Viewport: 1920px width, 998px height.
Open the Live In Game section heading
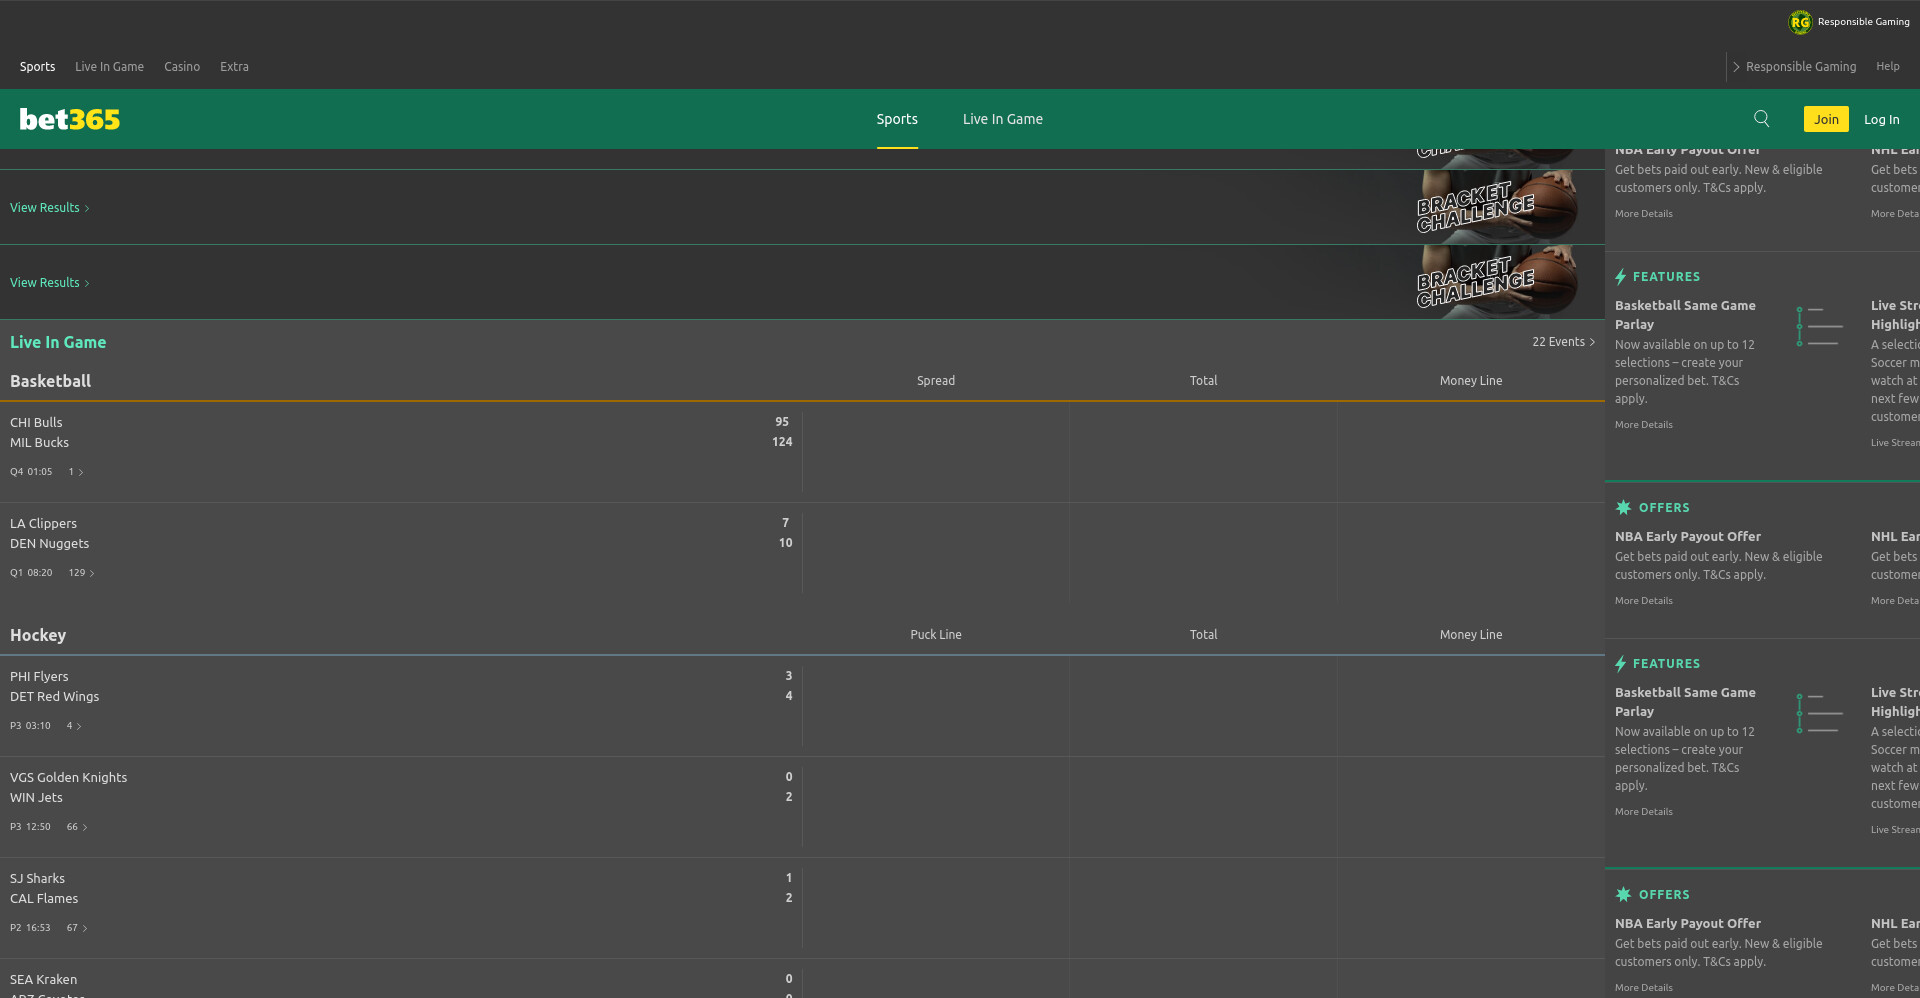click(x=58, y=342)
